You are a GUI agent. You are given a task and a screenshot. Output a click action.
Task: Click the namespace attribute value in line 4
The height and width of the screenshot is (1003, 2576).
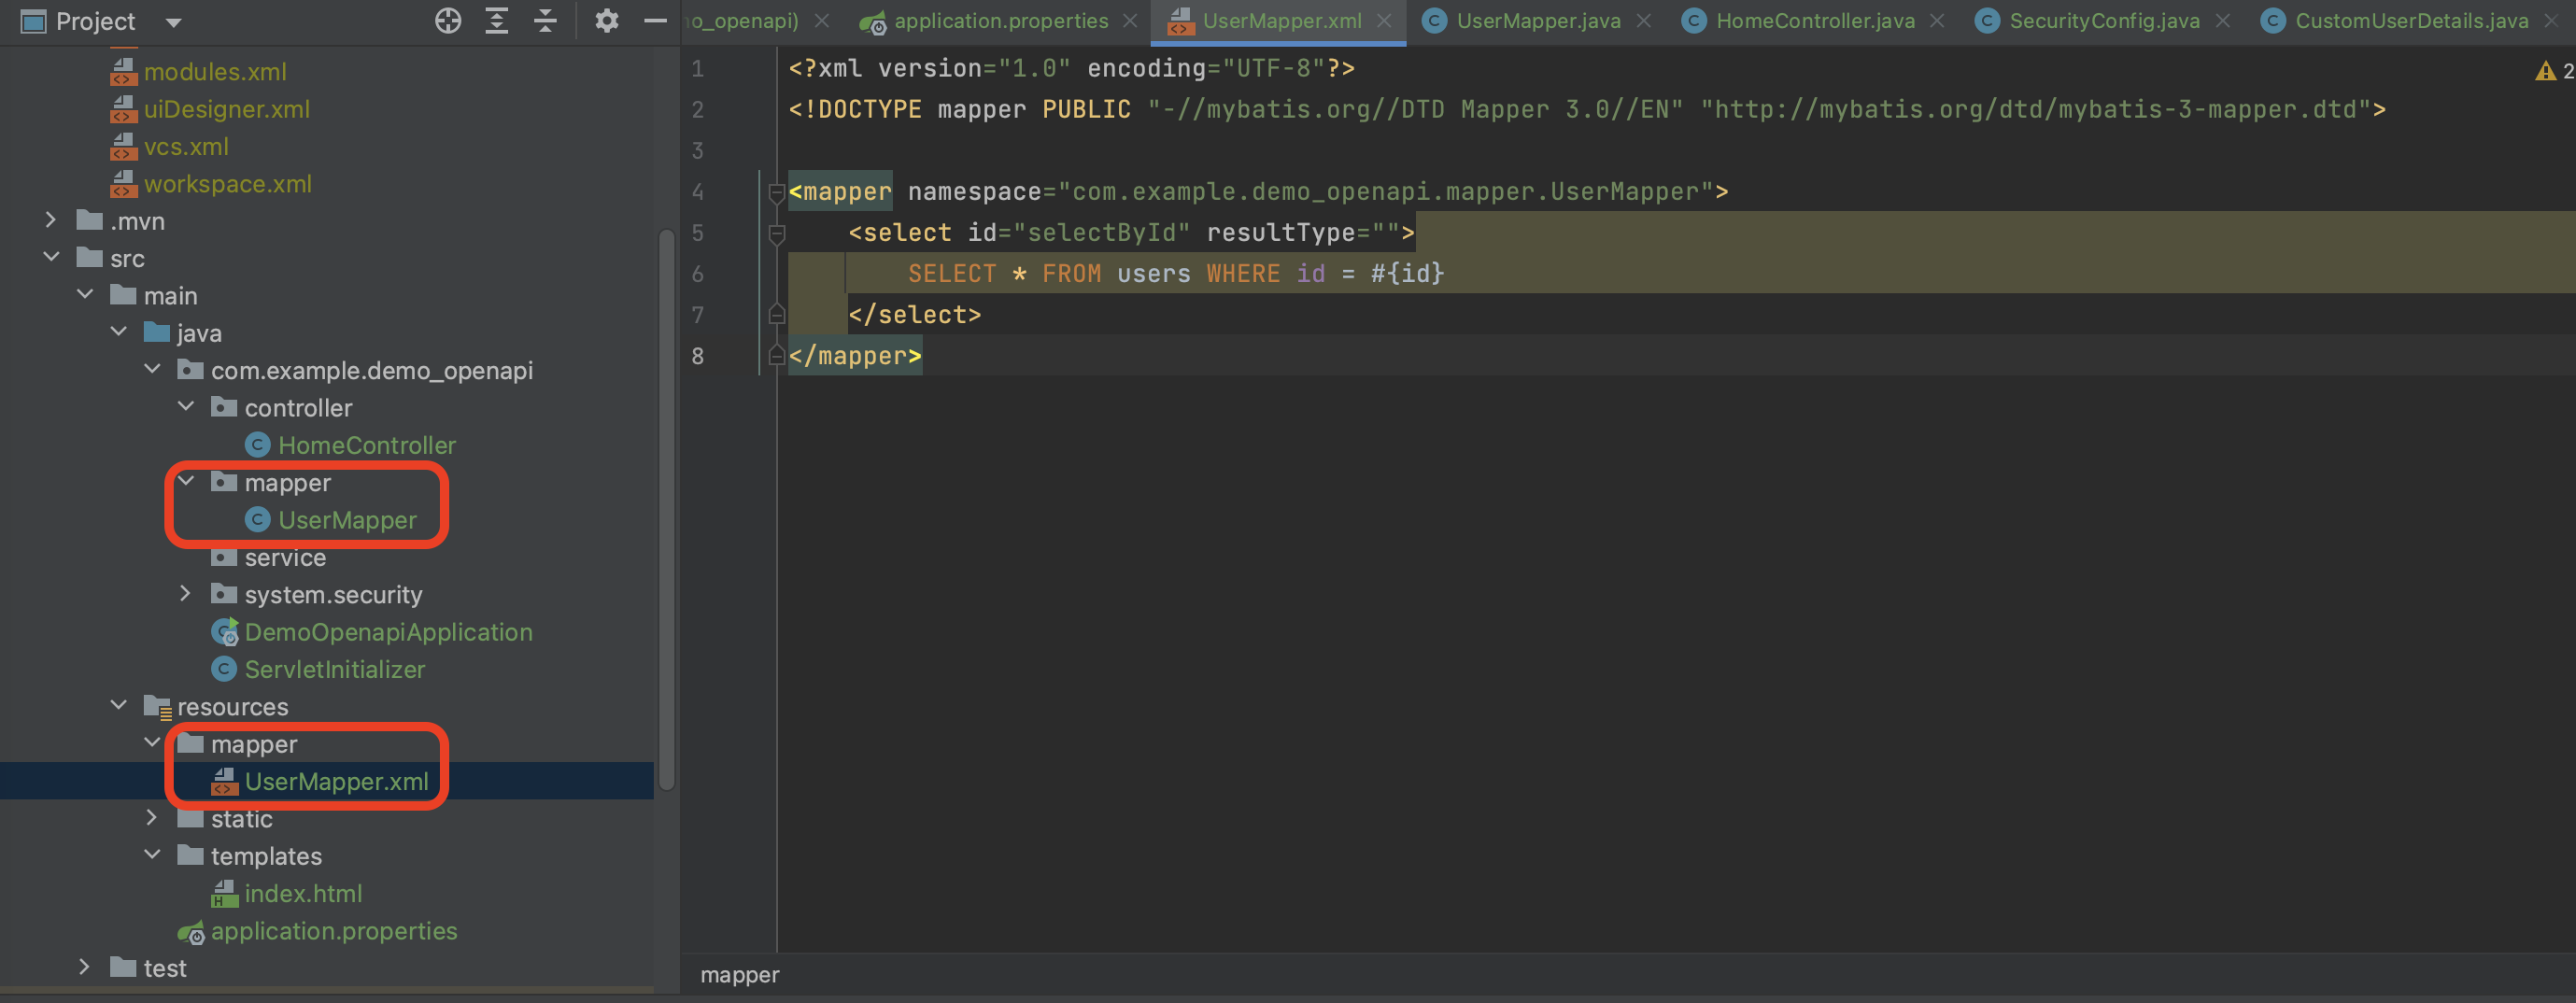tap(1386, 192)
